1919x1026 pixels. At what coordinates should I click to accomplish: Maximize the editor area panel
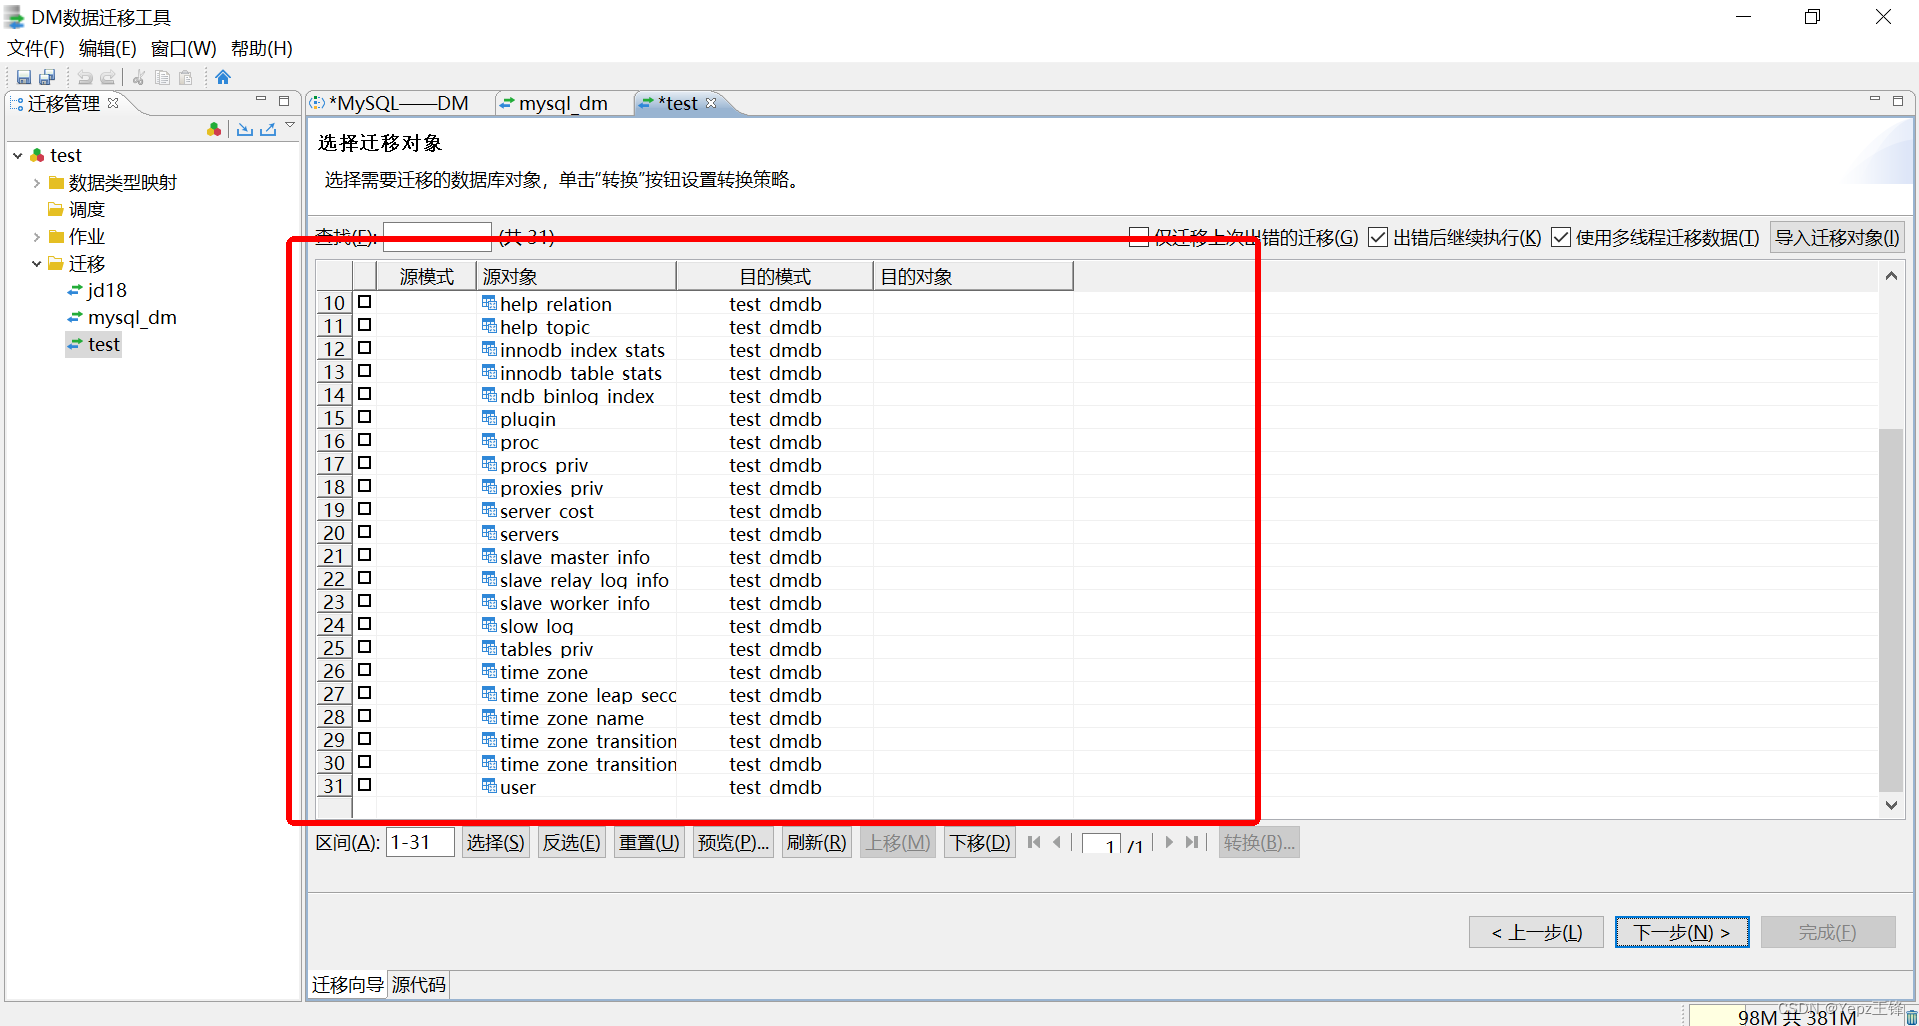[1898, 100]
